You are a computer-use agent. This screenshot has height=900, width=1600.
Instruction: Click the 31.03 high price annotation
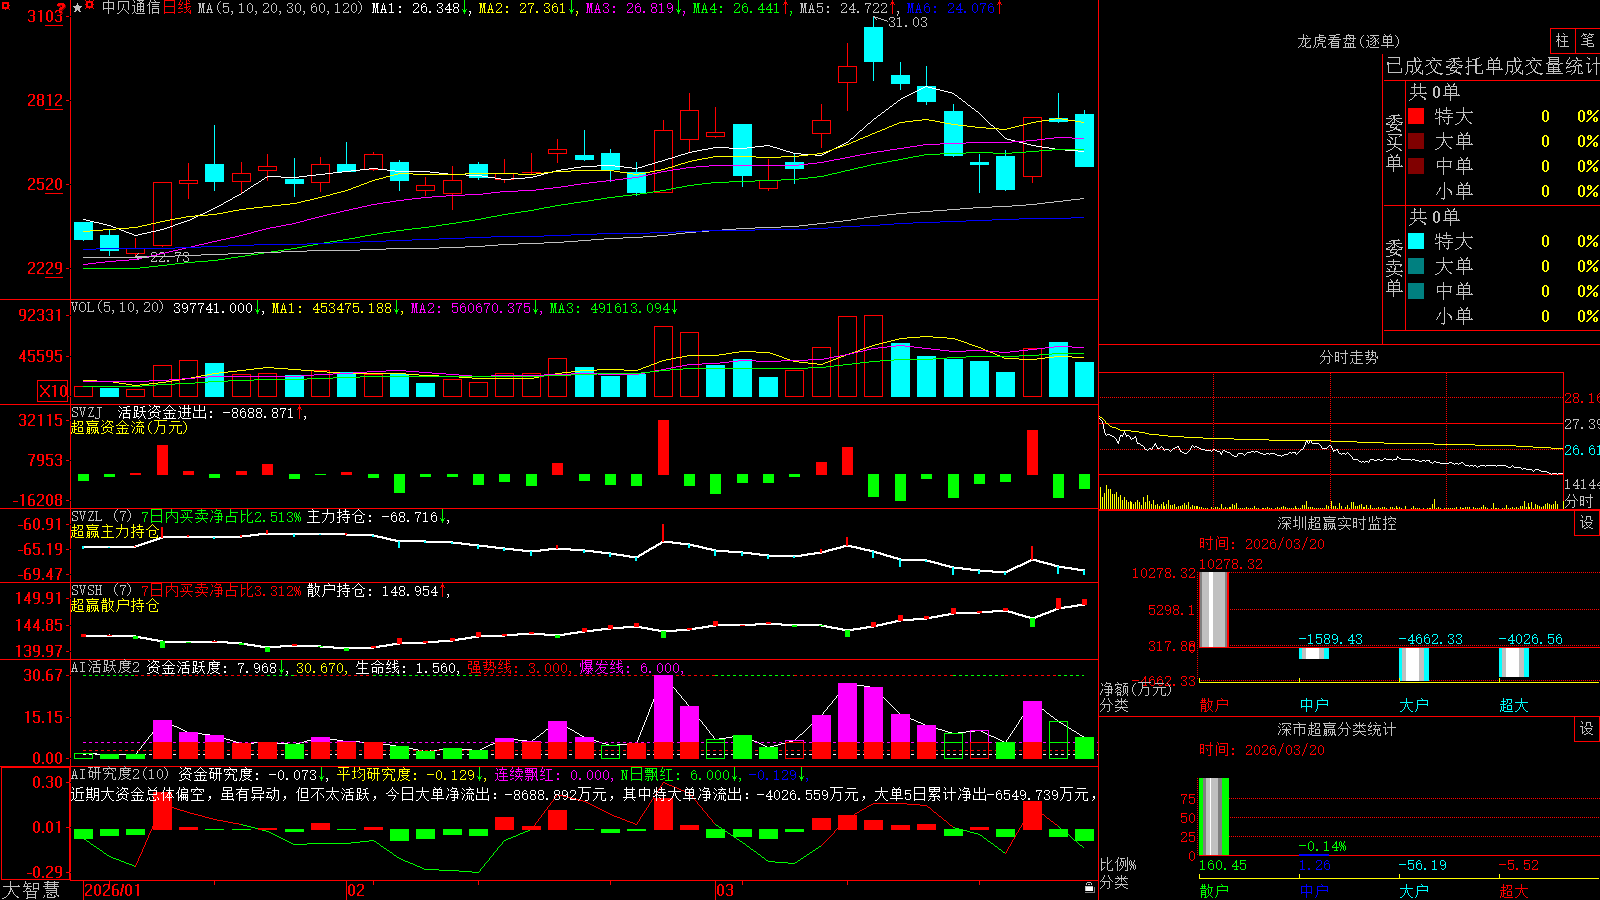point(907,22)
